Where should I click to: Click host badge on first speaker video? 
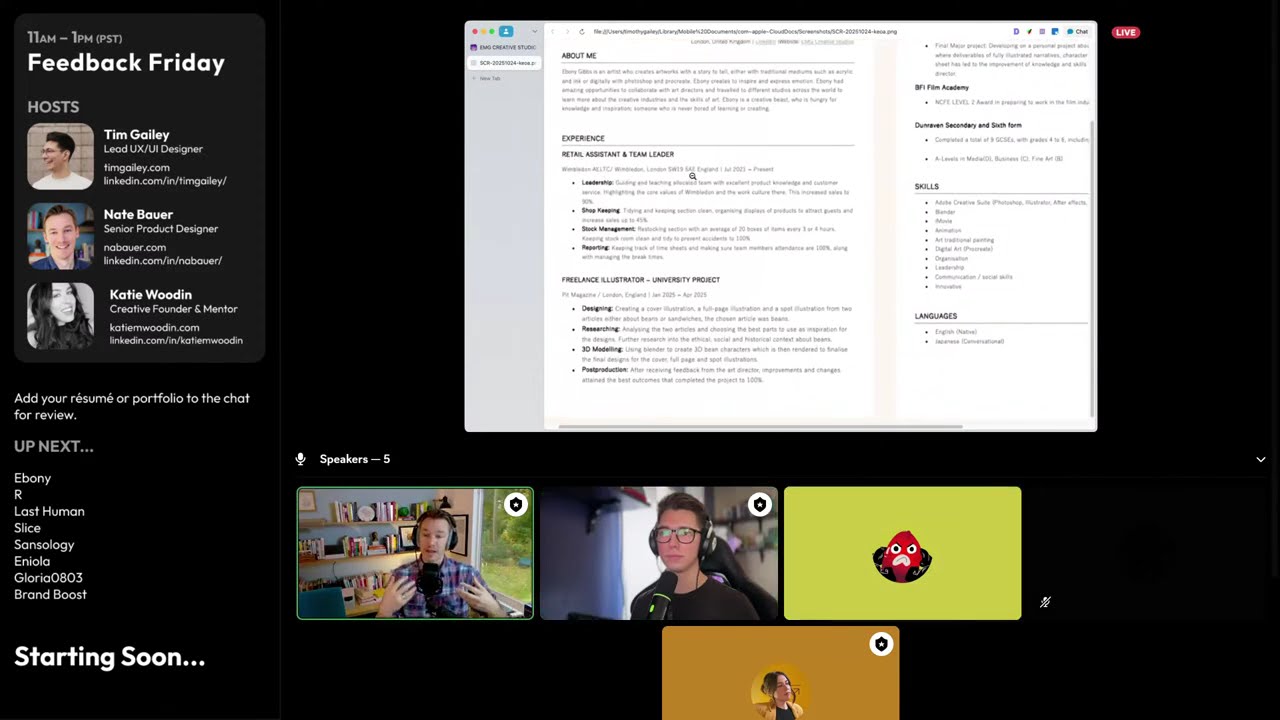coord(516,505)
